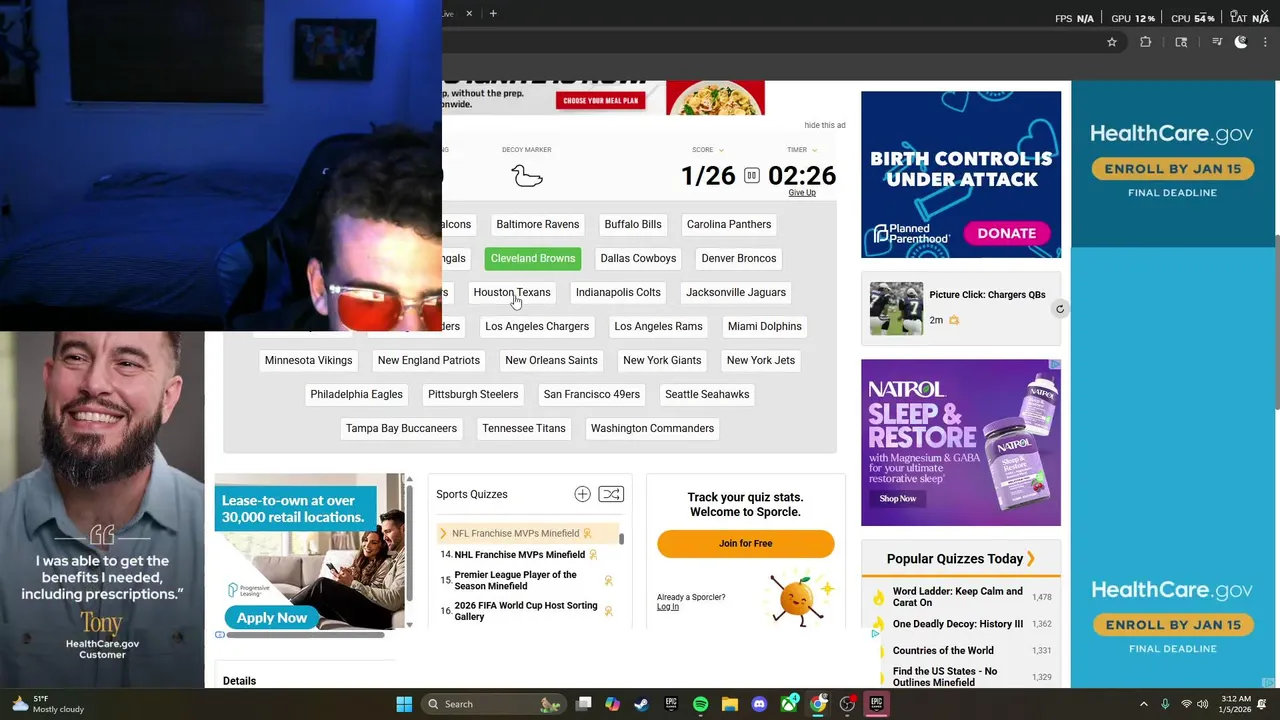Open One Deadly Decoy: History III quiz
This screenshot has height=720, width=1280.
(957, 624)
